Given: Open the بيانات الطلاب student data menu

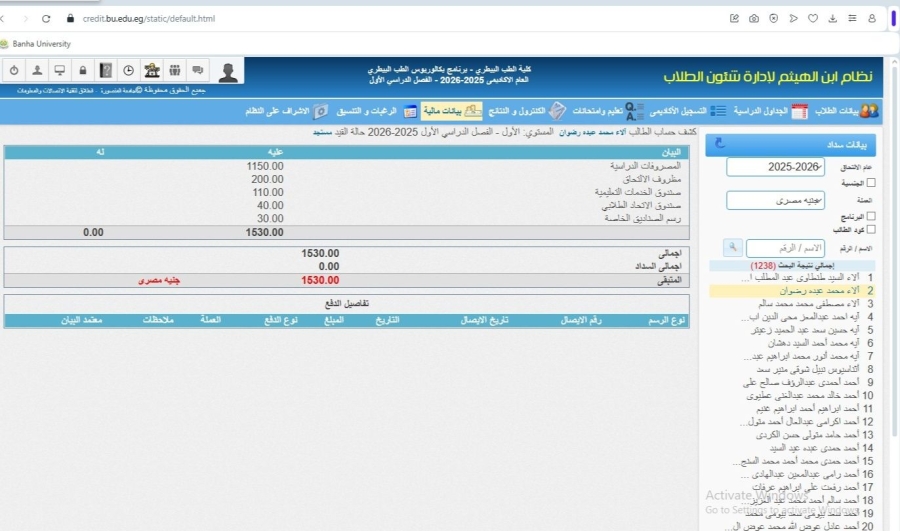Looking at the screenshot, I should 847,111.
